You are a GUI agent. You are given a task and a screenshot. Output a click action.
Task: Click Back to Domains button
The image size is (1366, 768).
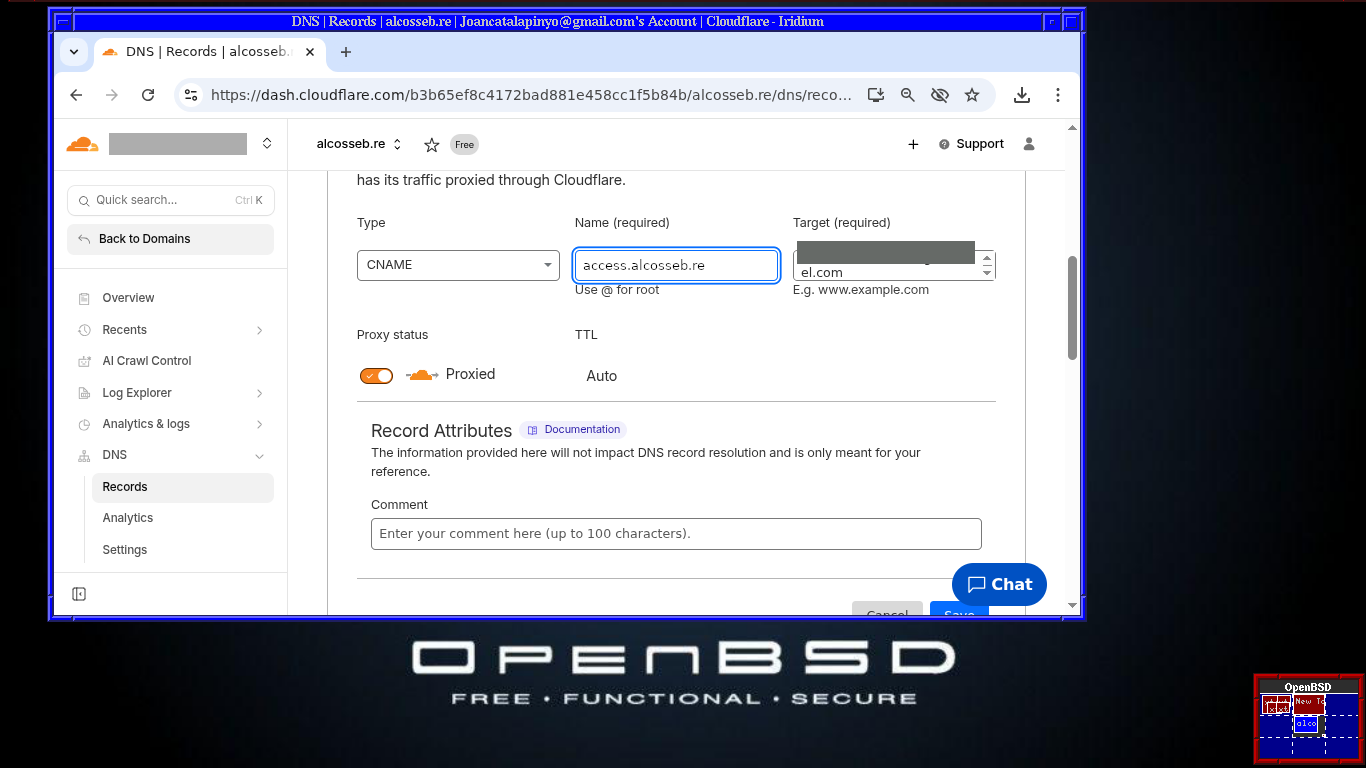click(x=170, y=239)
